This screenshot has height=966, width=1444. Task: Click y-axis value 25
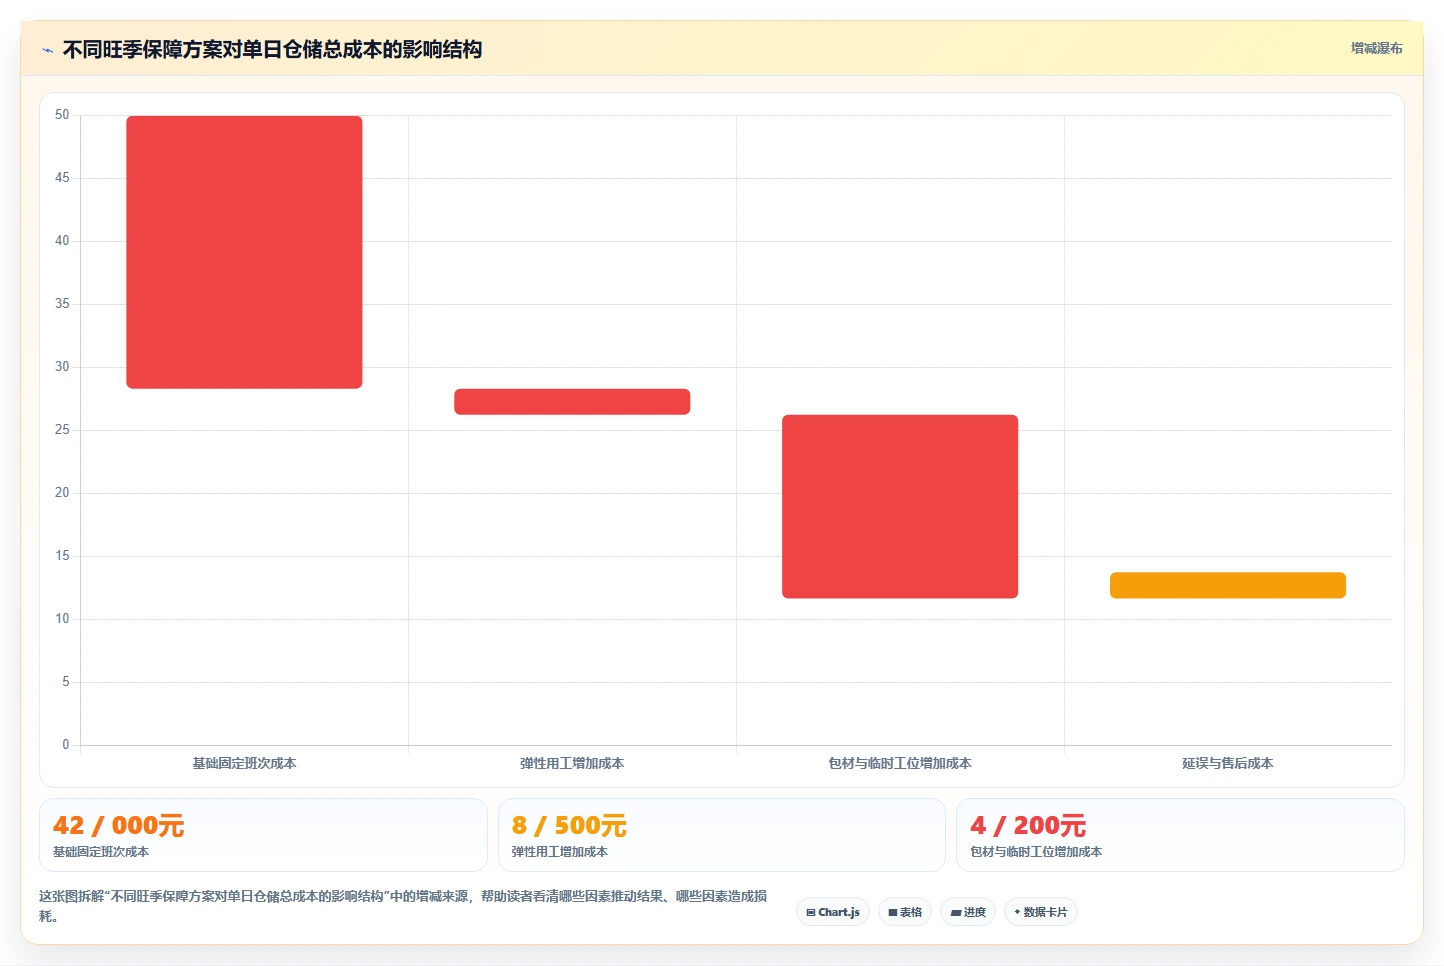coord(62,430)
